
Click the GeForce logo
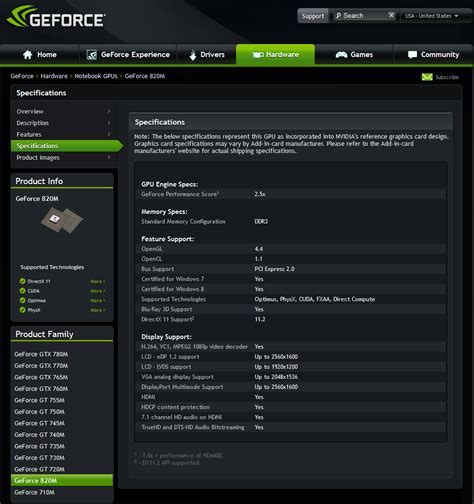[x=56, y=17]
